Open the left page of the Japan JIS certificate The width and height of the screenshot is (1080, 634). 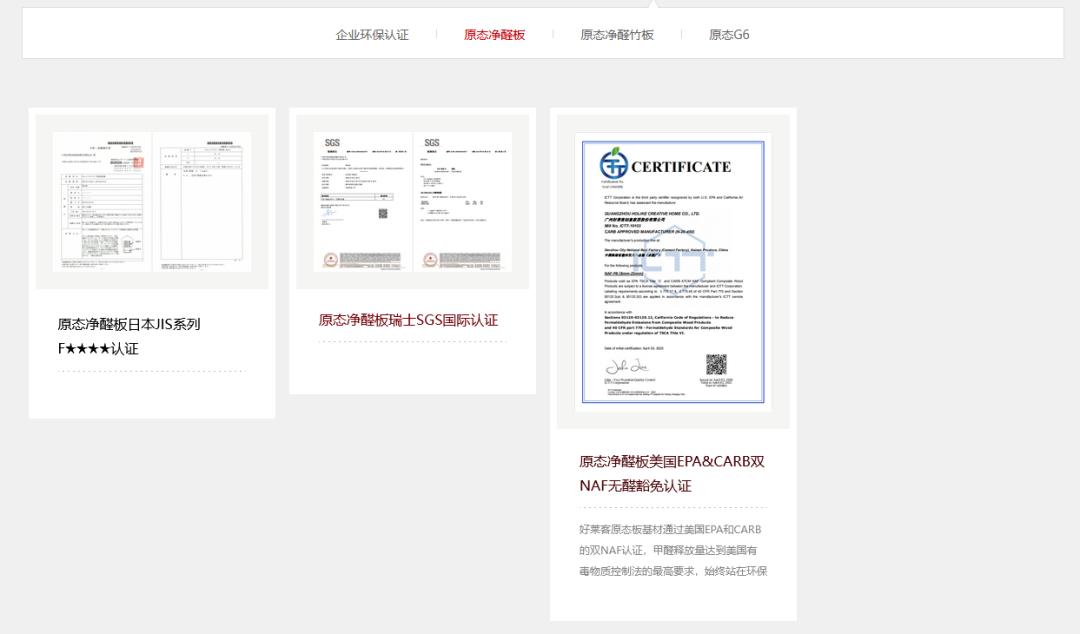(x=101, y=202)
